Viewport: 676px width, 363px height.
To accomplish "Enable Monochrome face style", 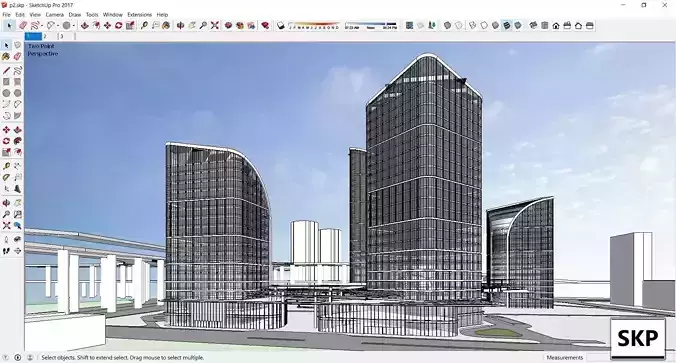I will click(x=518, y=26).
